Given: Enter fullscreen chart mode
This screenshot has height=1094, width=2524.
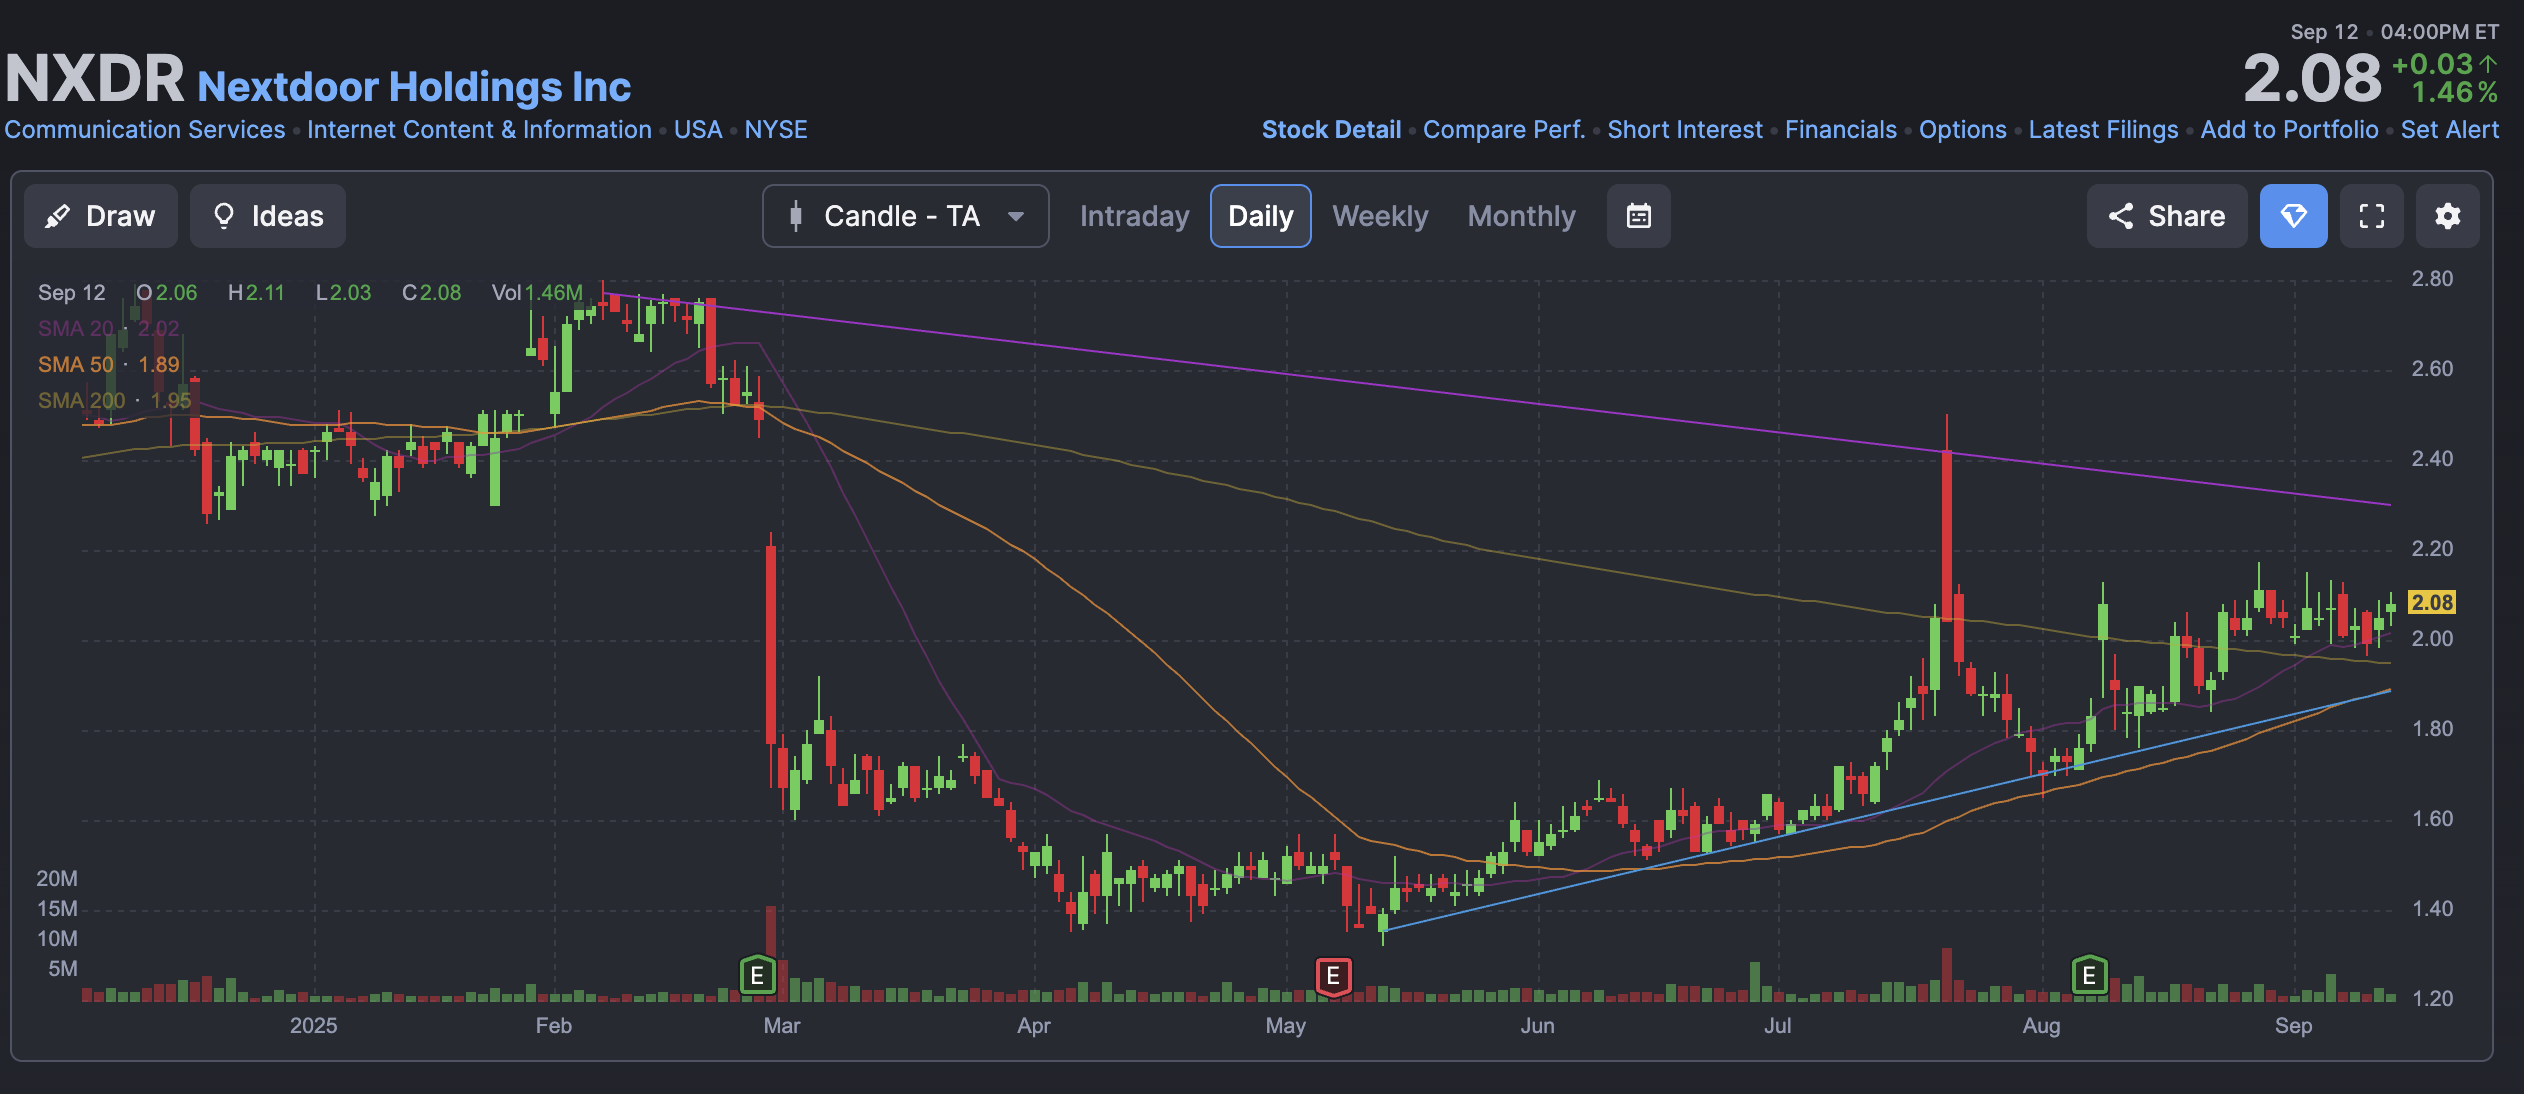Looking at the screenshot, I should click(x=2371, y=216).
